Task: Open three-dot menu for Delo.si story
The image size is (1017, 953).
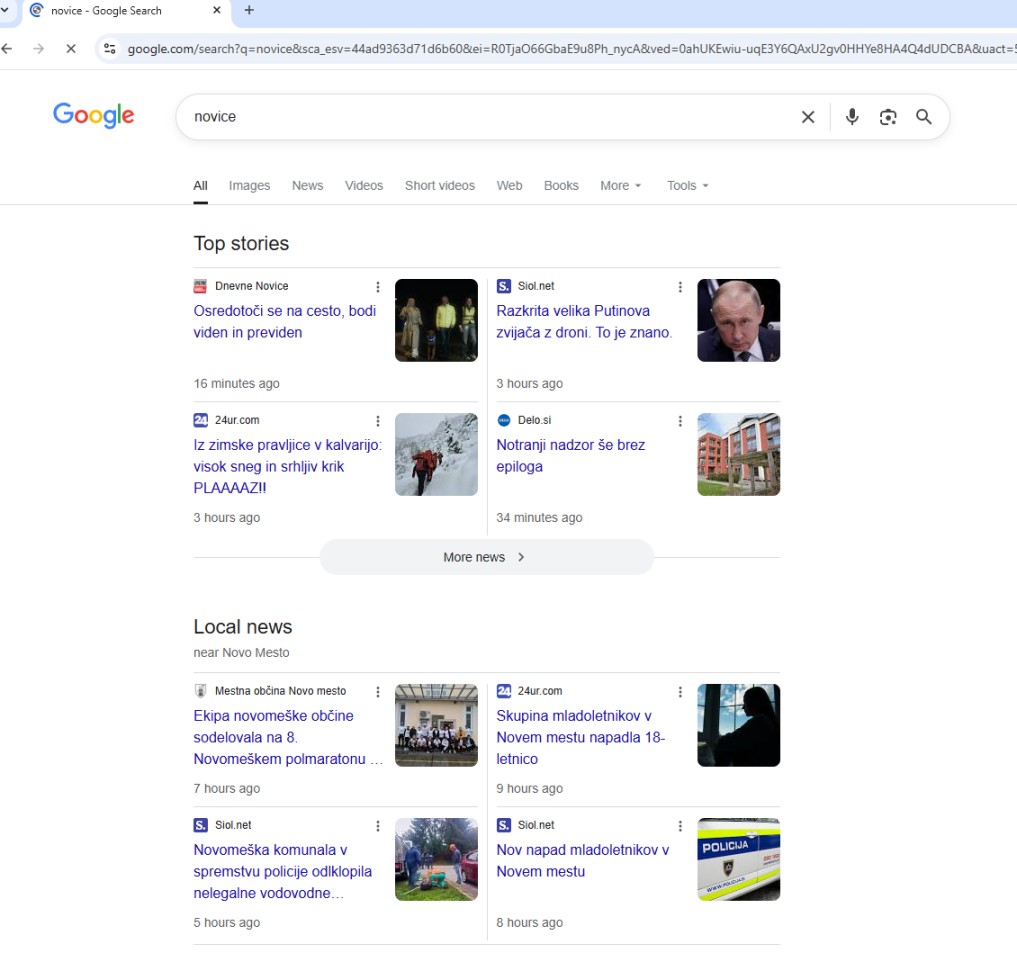Action: 680,421
